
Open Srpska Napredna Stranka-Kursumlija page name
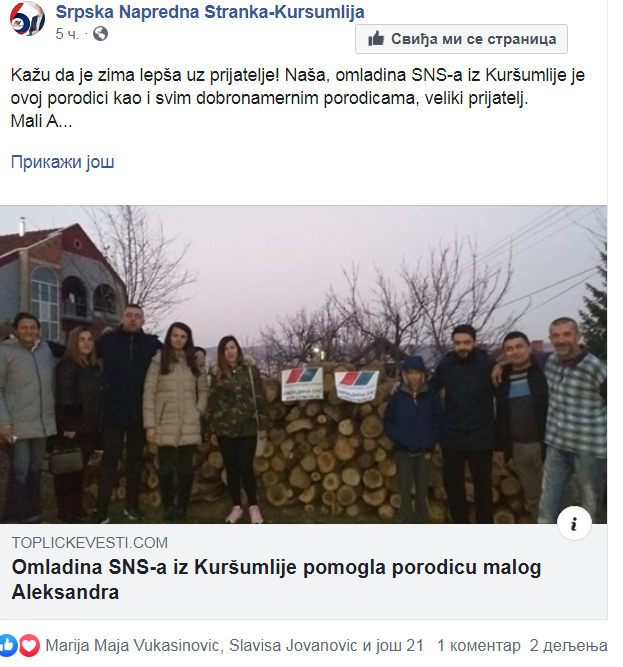coord(210,12)
